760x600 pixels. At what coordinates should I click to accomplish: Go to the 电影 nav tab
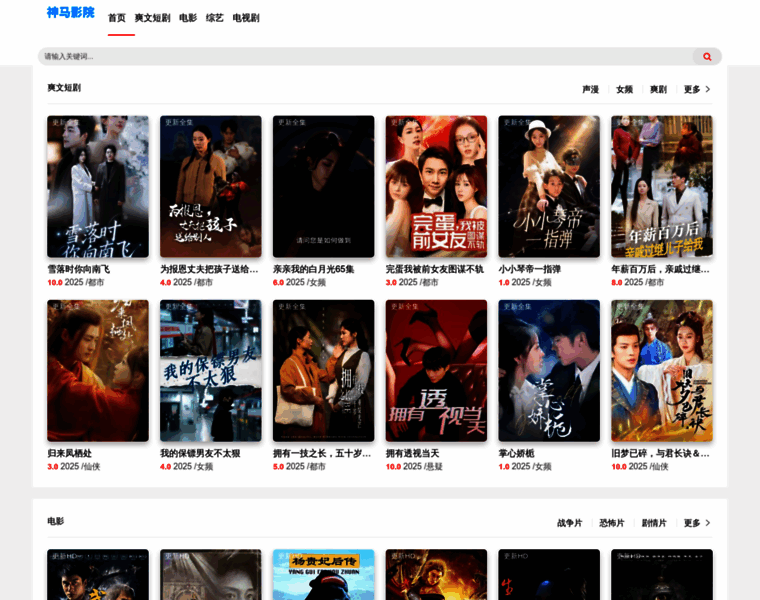pyautogui.click(x=188, y=18)
